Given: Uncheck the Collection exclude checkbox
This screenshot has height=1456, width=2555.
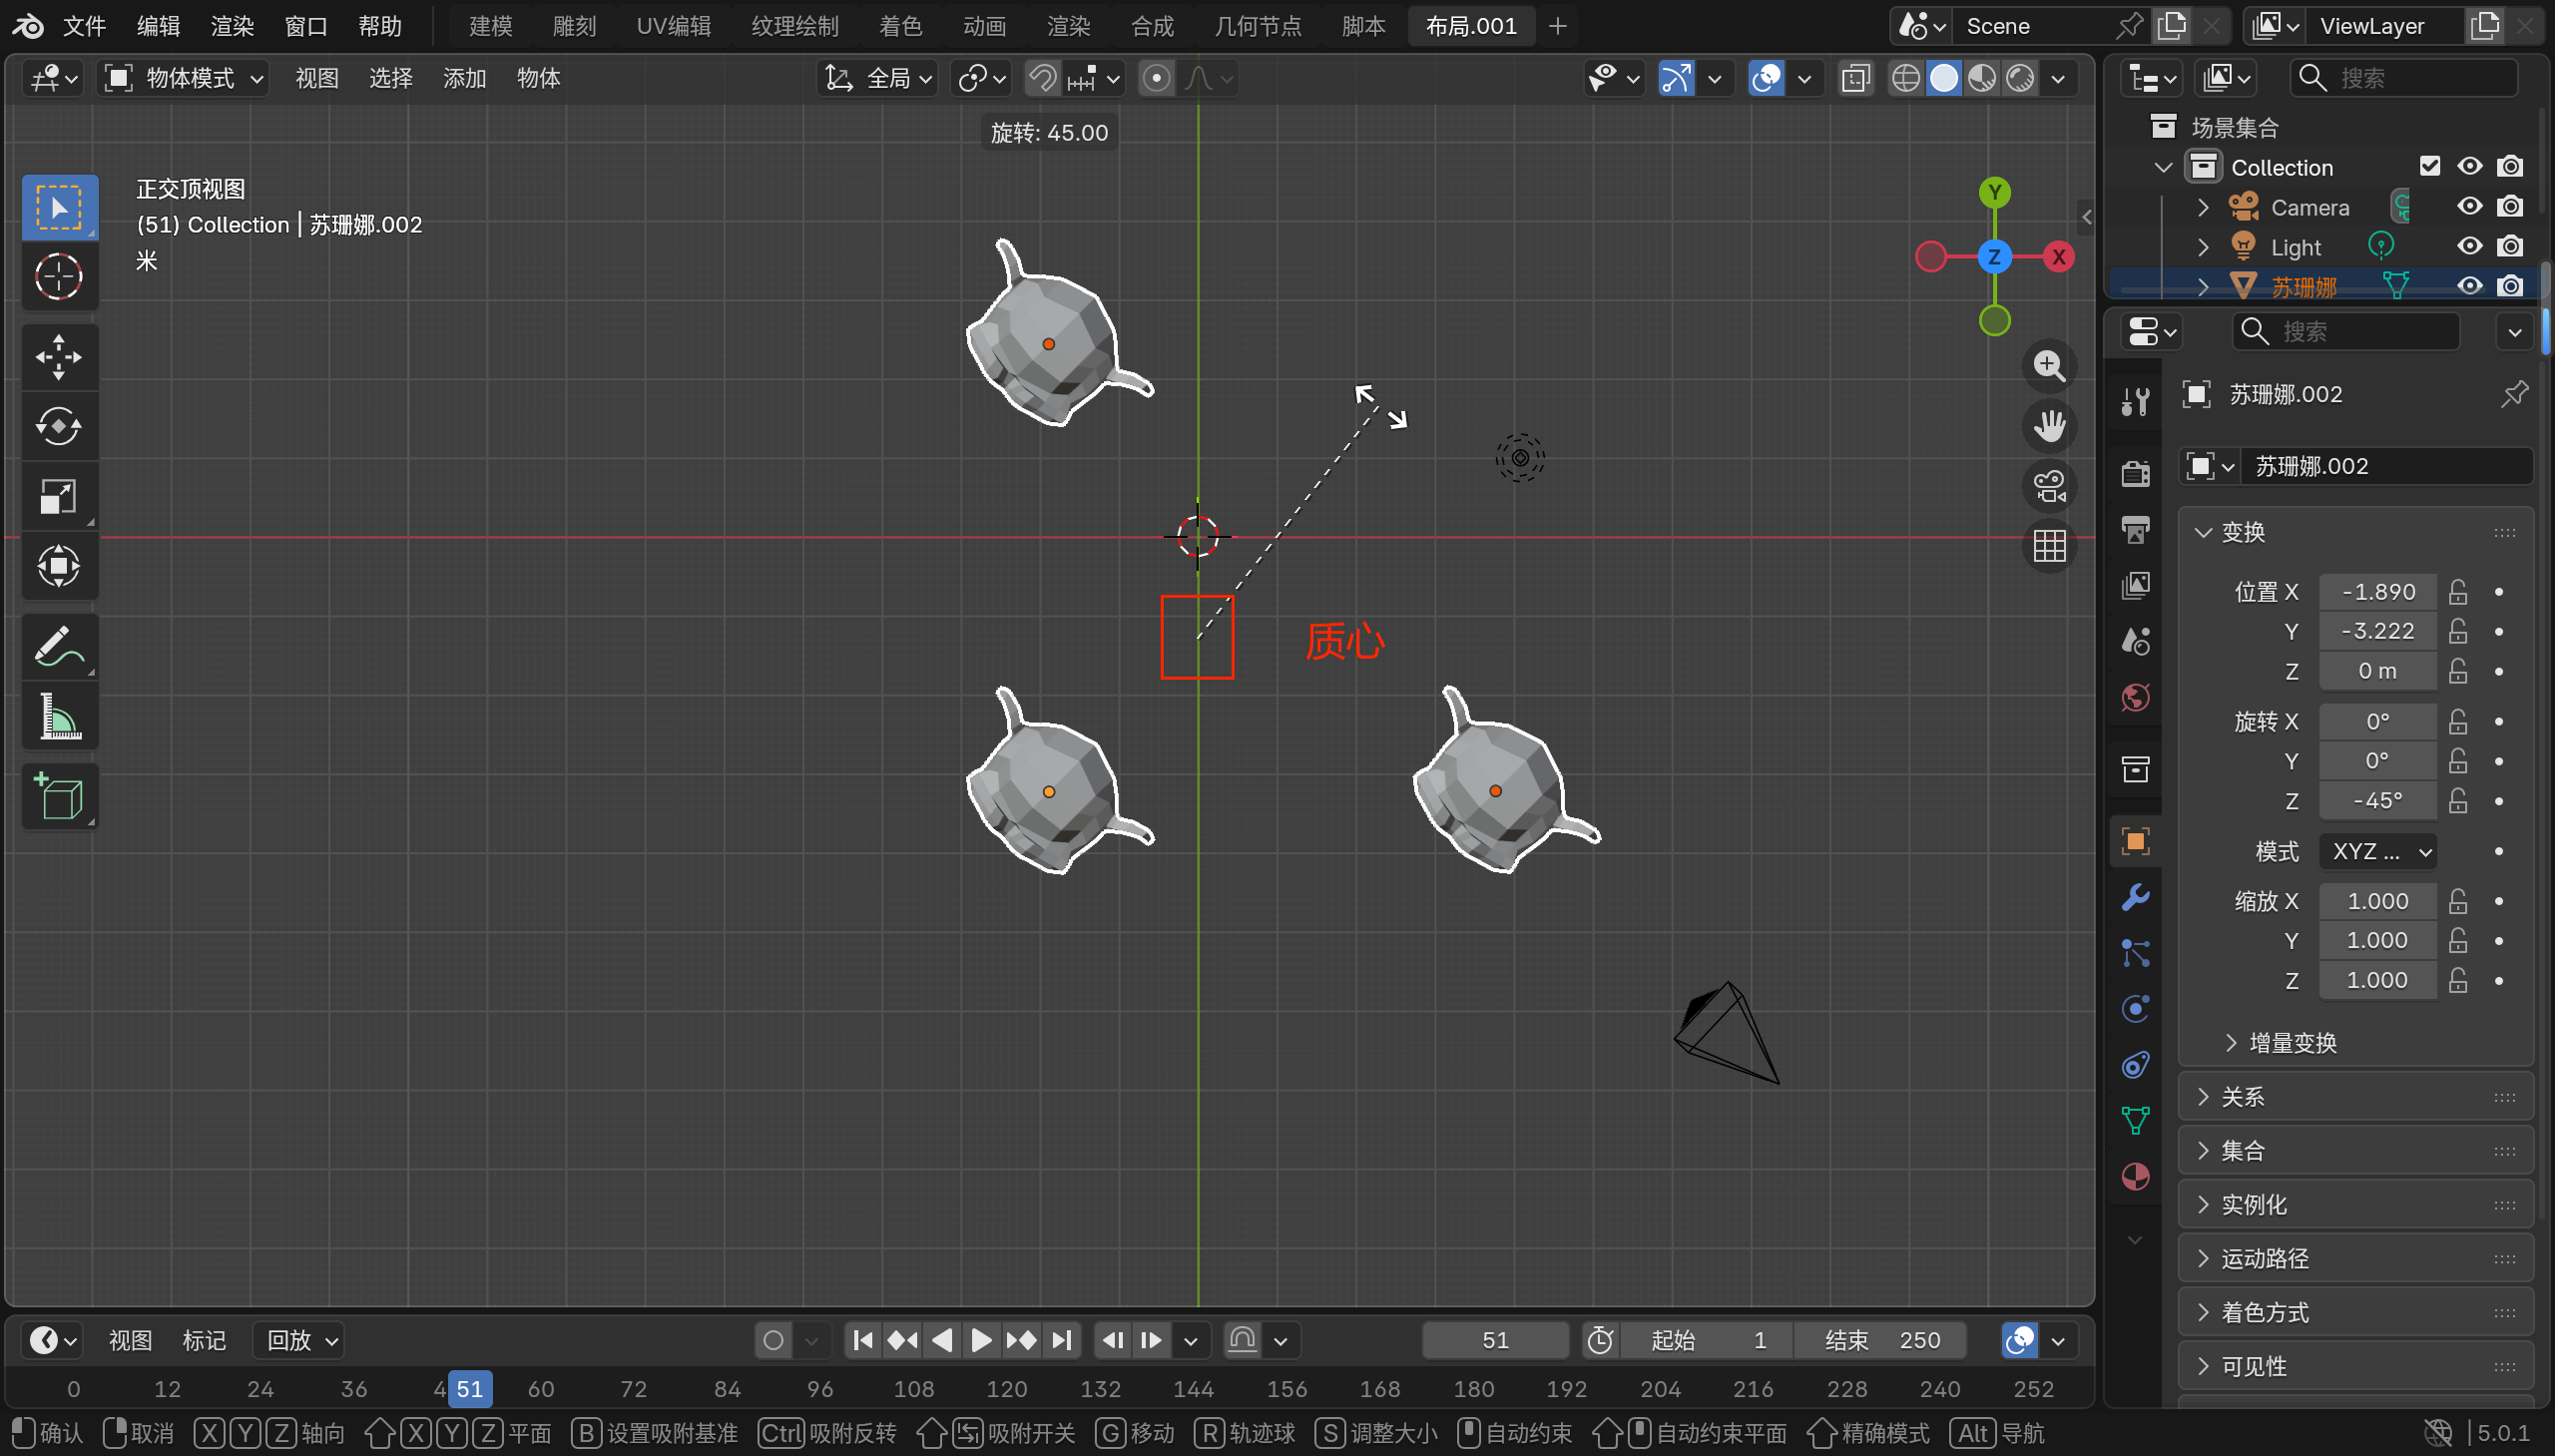Looking at the screenshot, I should [2429, 167].
